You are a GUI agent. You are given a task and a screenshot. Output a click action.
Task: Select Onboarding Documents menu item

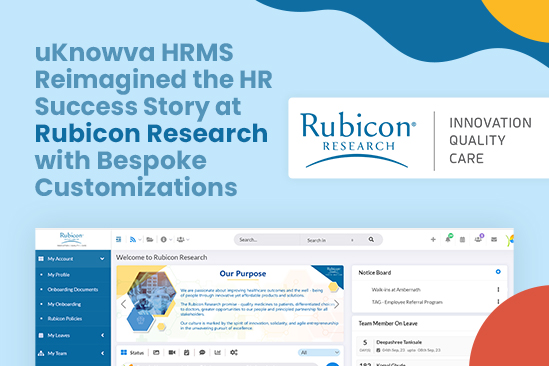click(x=73, y=290)
